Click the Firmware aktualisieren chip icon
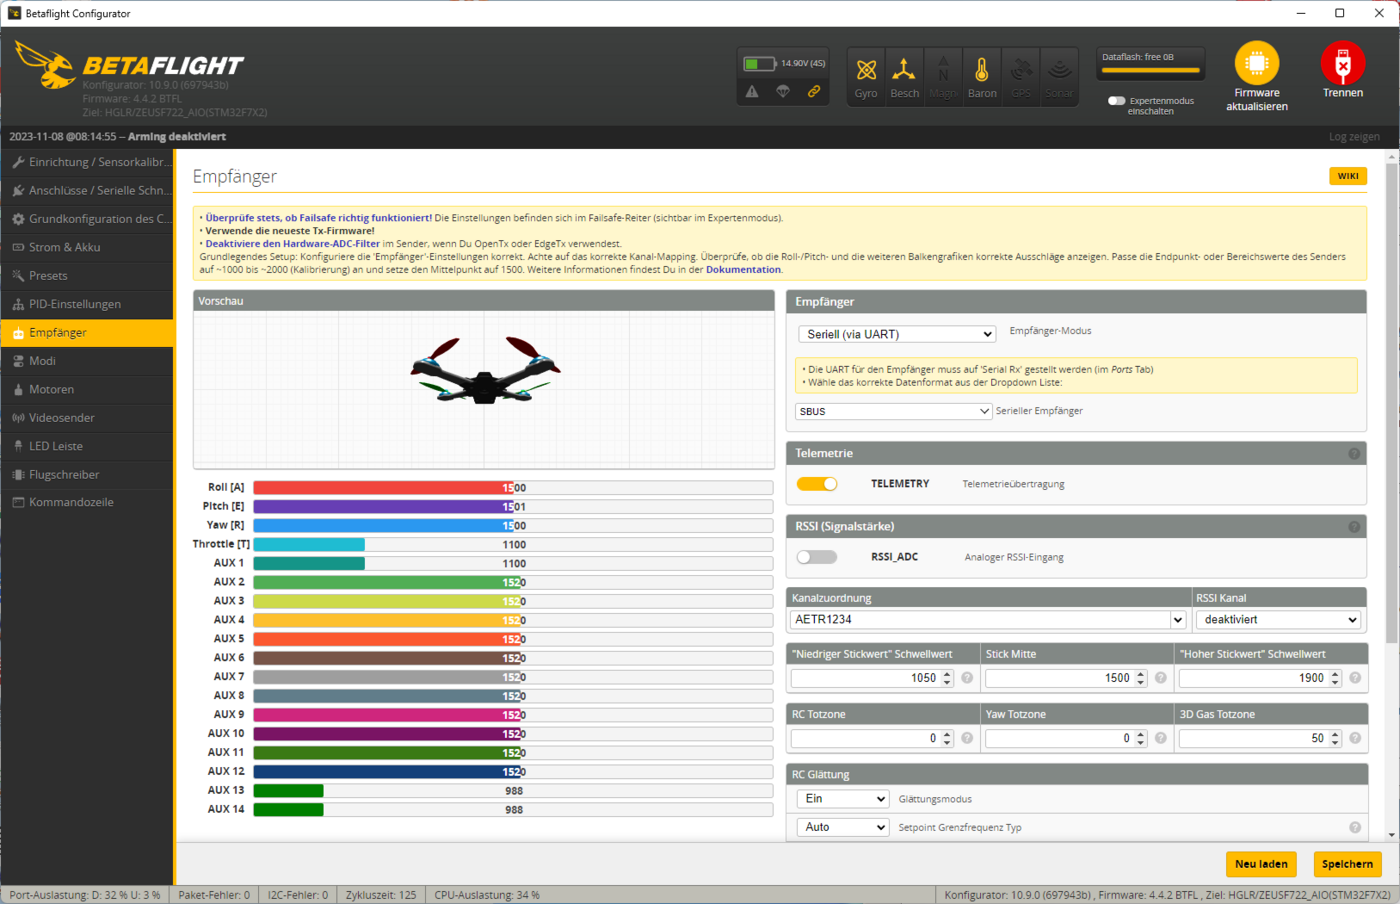Image resolution: width=1400 pixels, height=904 pixels. tap(1256, 64)
